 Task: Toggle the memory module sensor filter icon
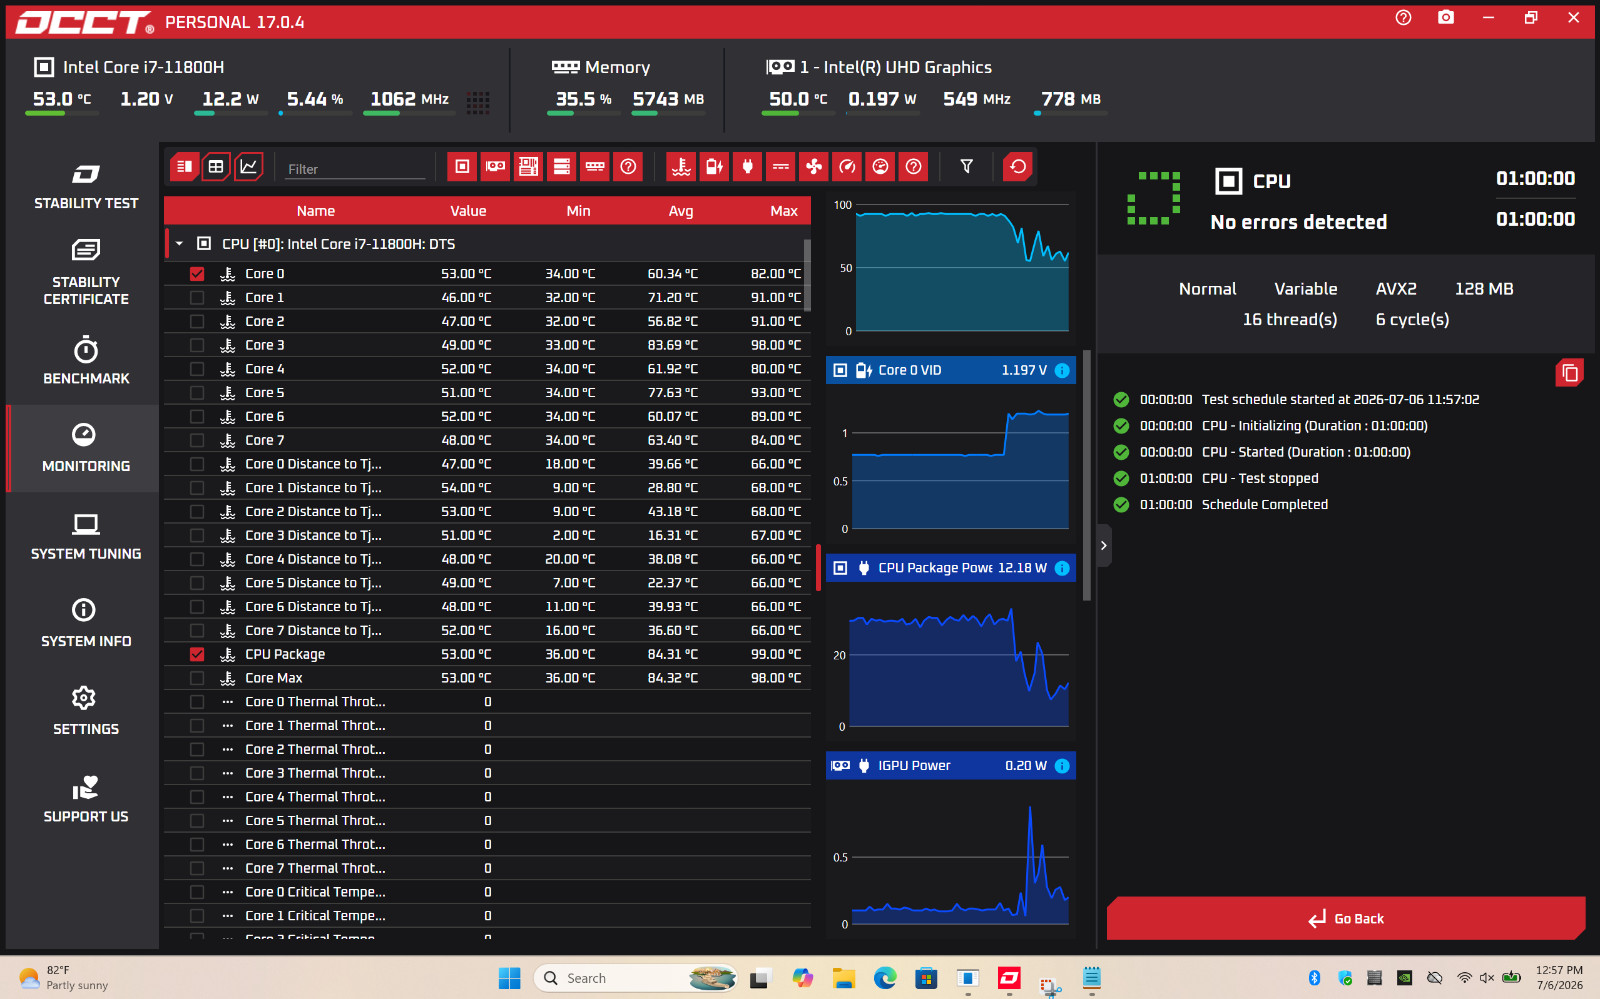coord(595,167)
